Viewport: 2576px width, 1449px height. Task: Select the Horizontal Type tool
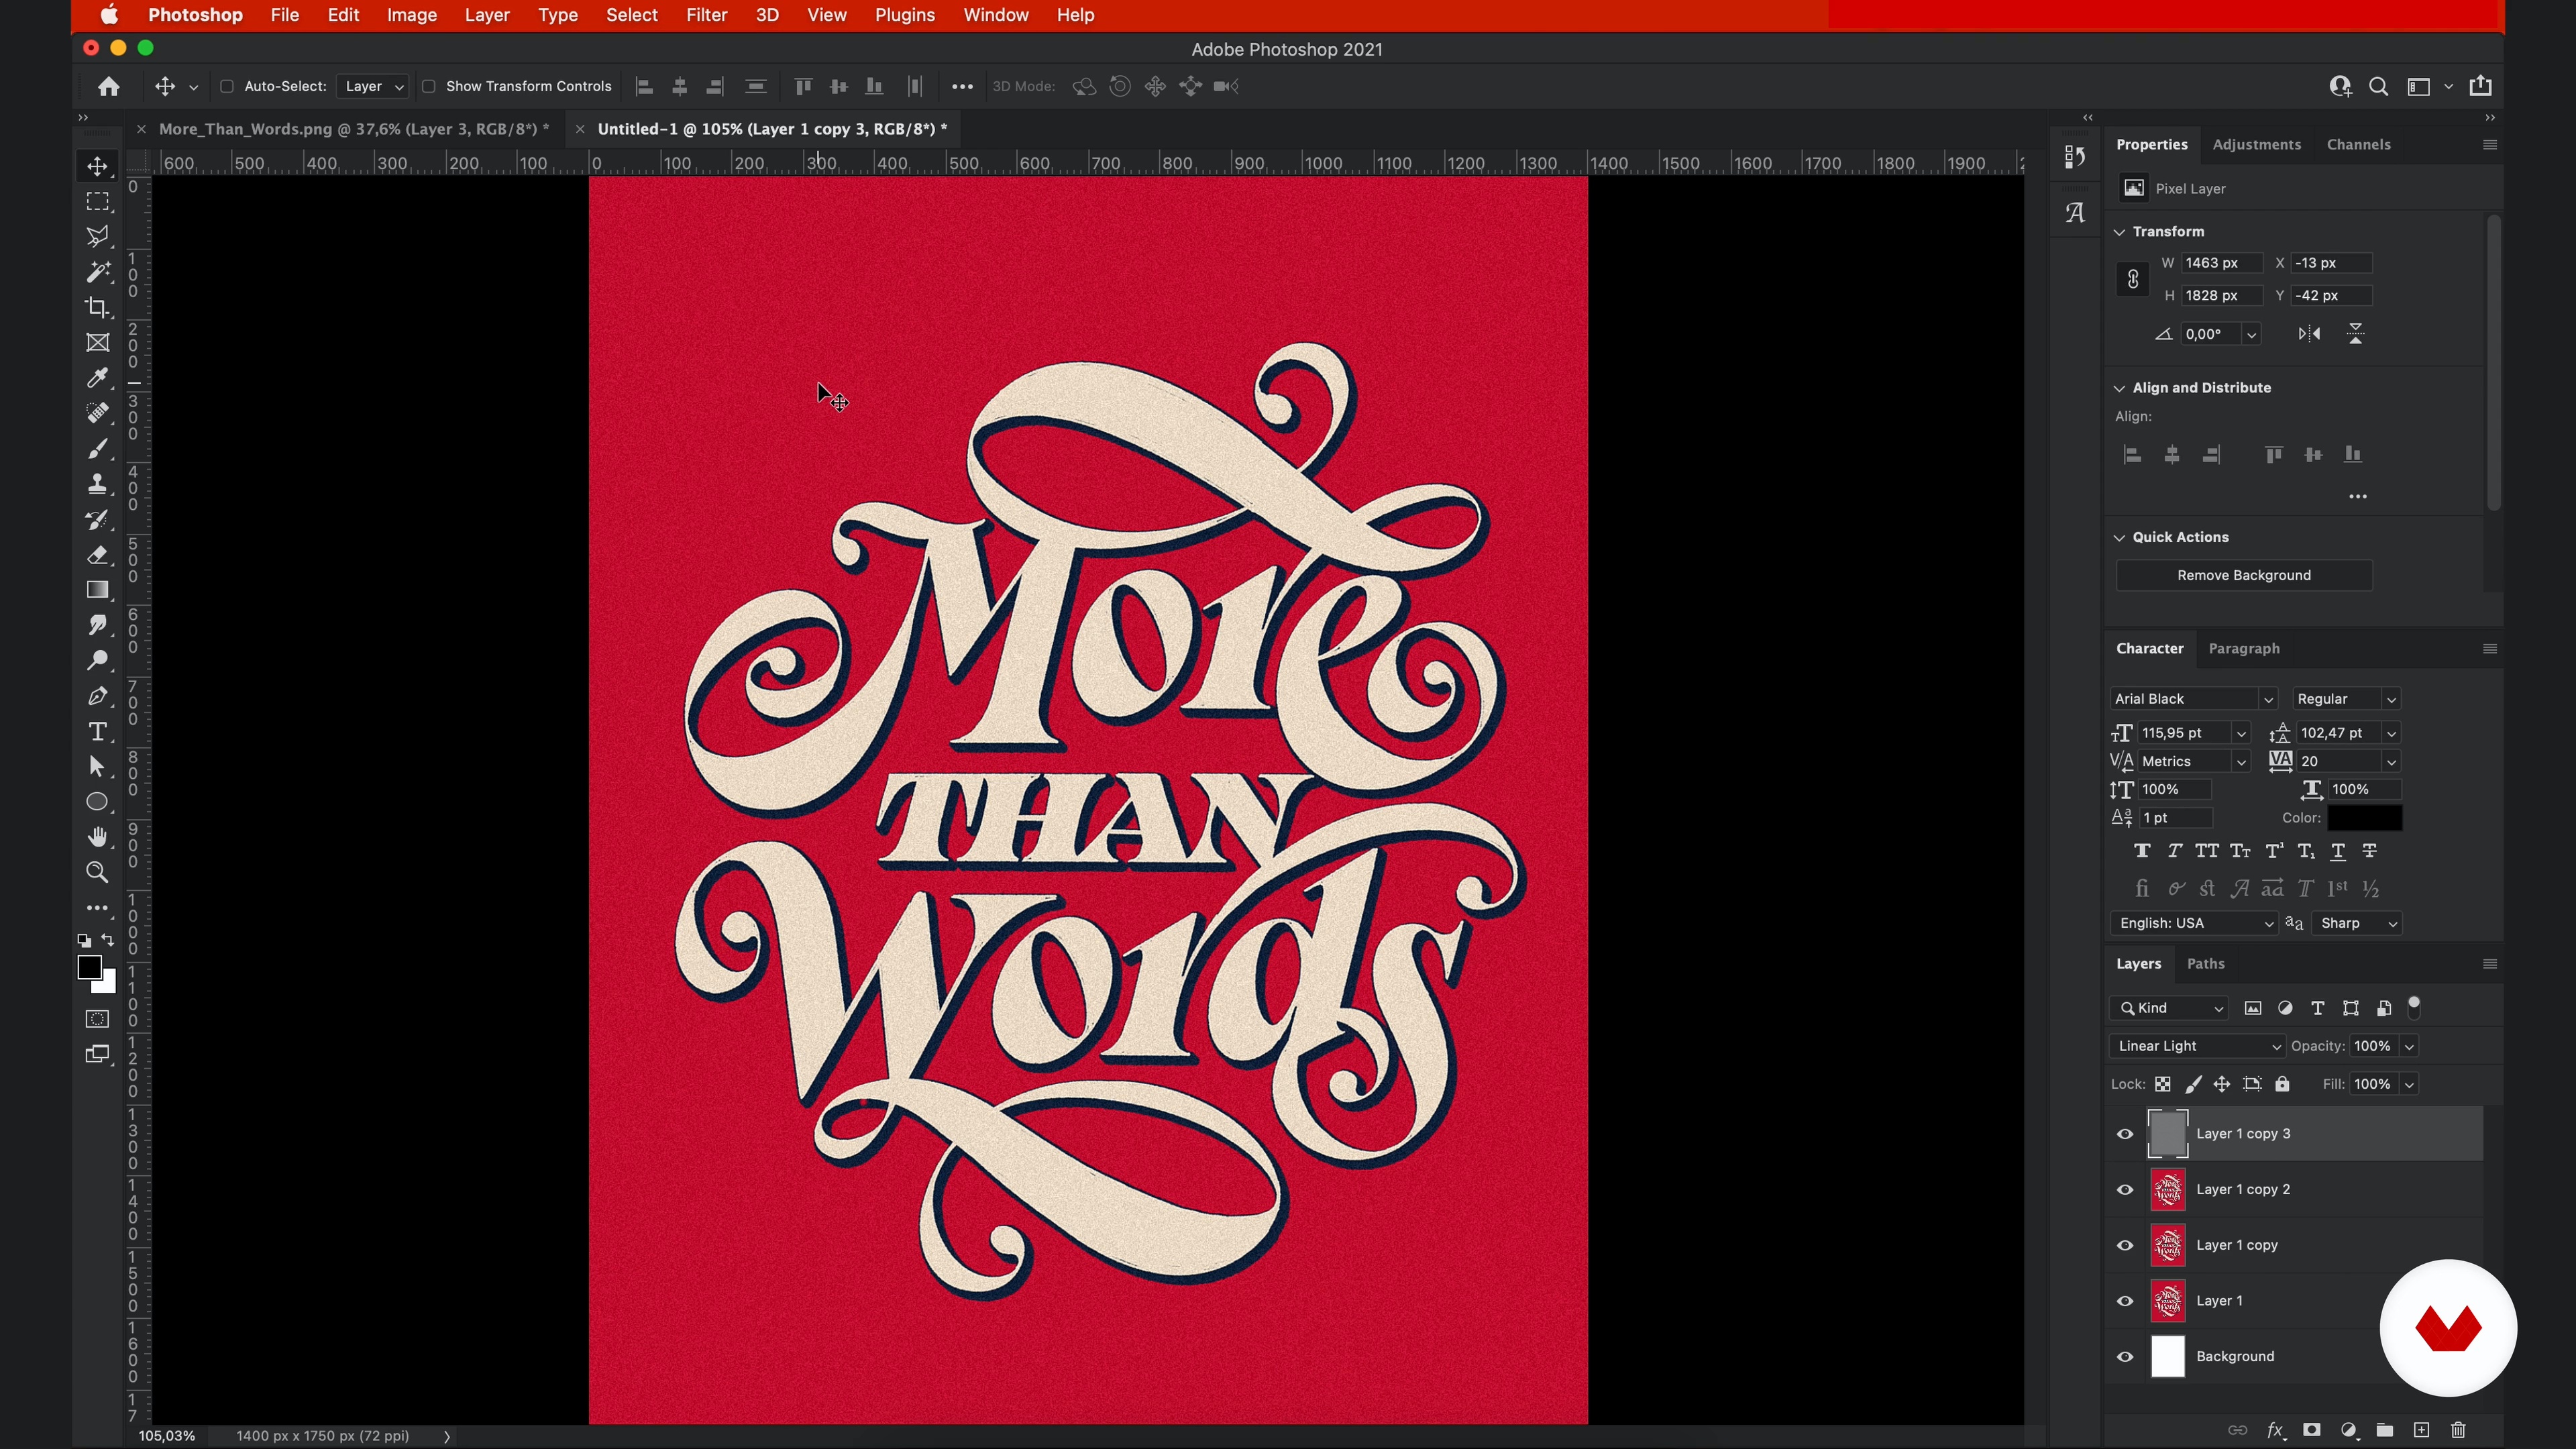[97, 731]
